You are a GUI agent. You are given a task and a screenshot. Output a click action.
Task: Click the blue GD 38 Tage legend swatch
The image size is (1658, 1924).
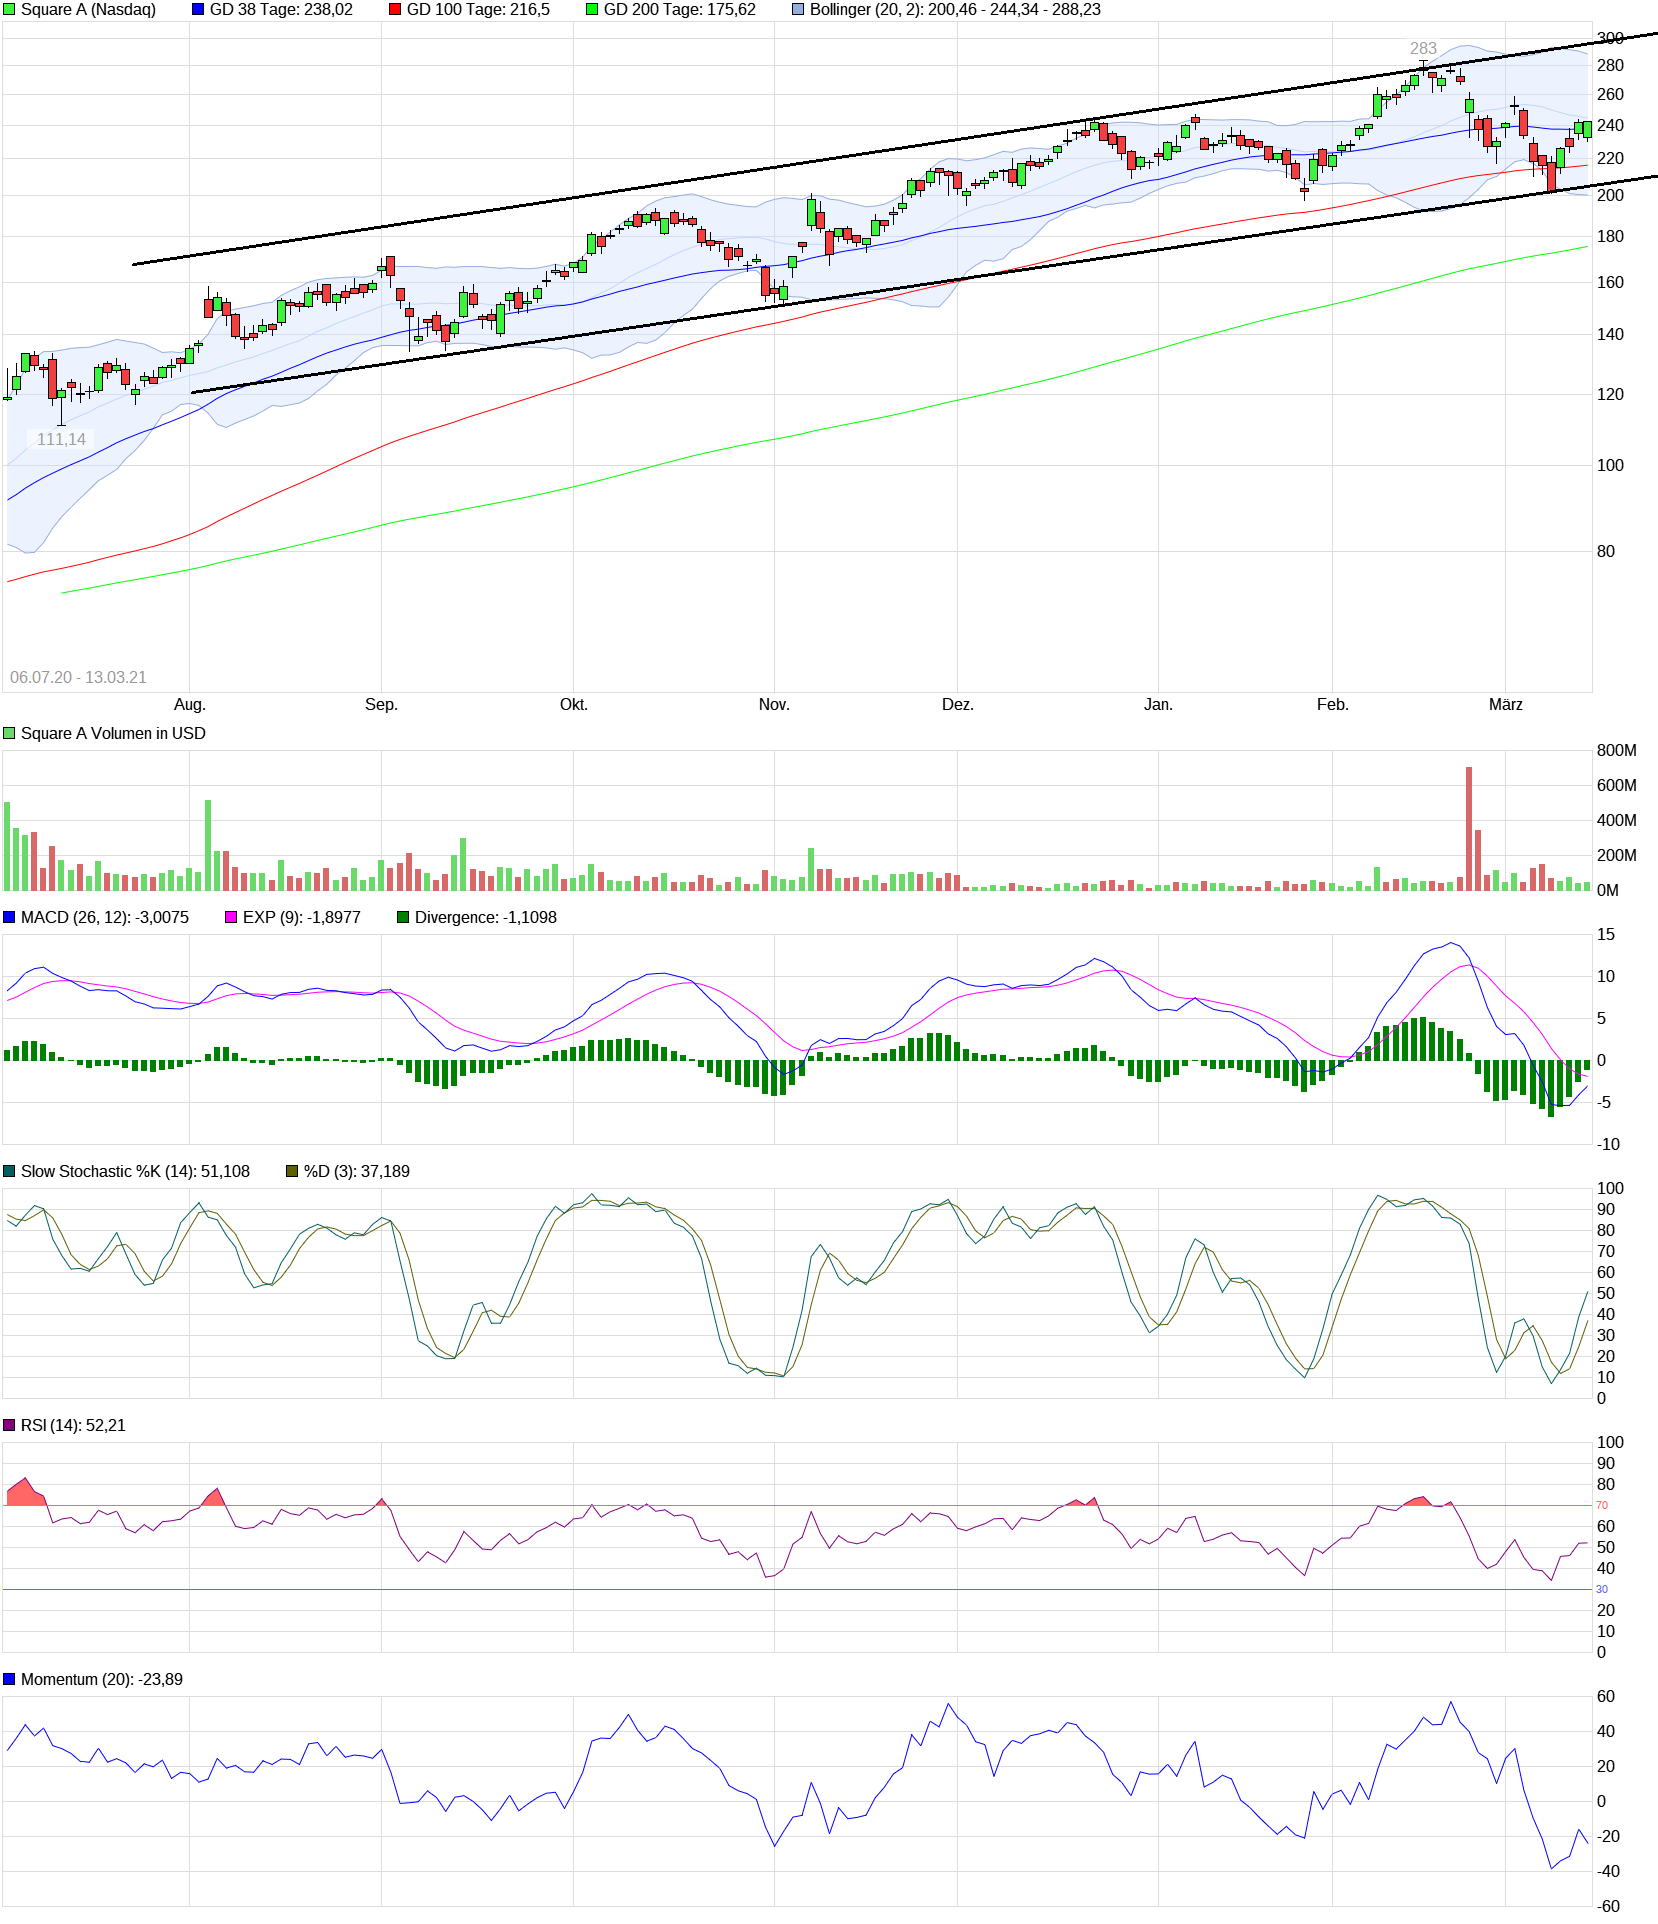coord(198,10)
